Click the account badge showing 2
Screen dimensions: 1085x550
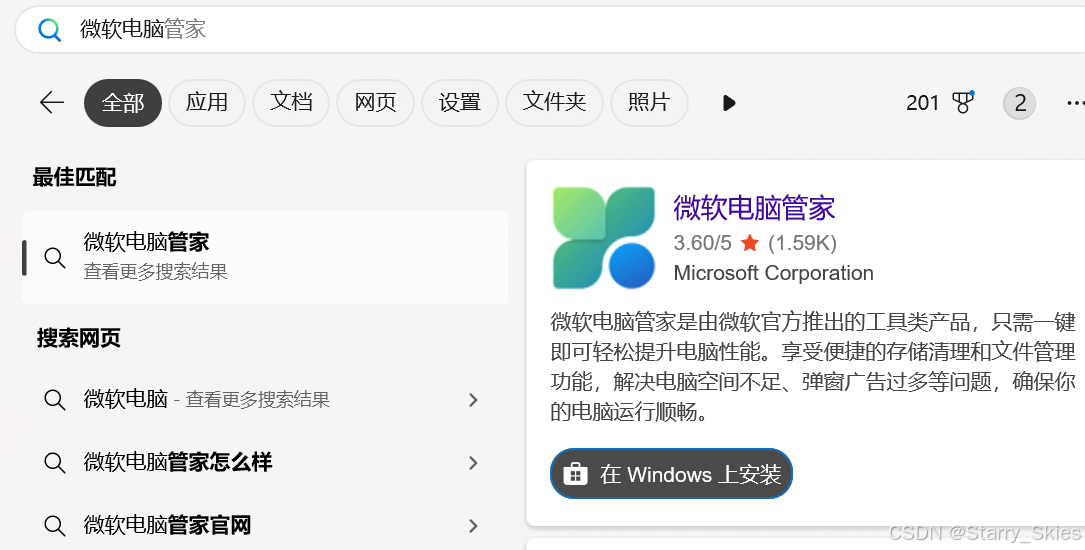(1019, 103)
